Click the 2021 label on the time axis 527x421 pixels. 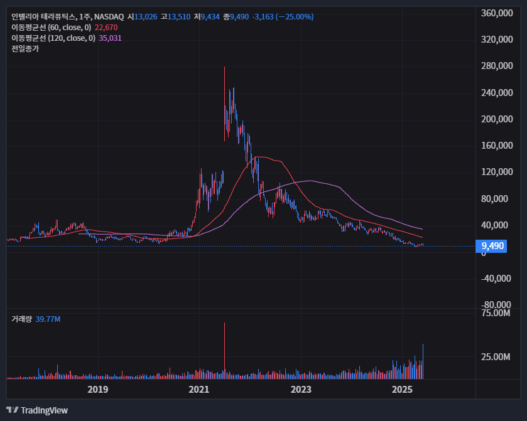point(199,390)
